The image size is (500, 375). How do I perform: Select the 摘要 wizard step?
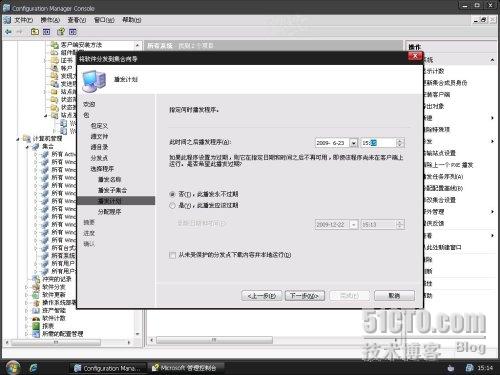(x=89, y=222)
